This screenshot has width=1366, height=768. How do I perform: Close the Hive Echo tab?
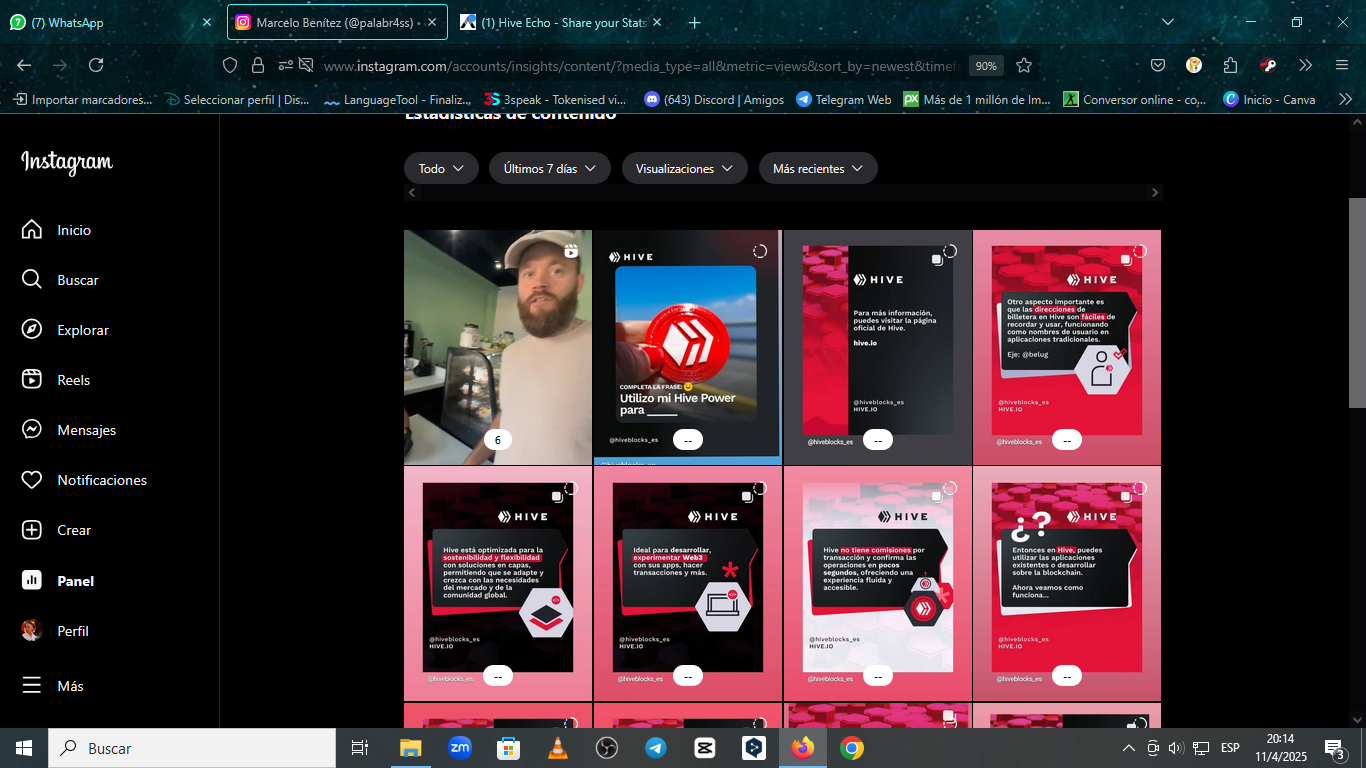point(656,22)
